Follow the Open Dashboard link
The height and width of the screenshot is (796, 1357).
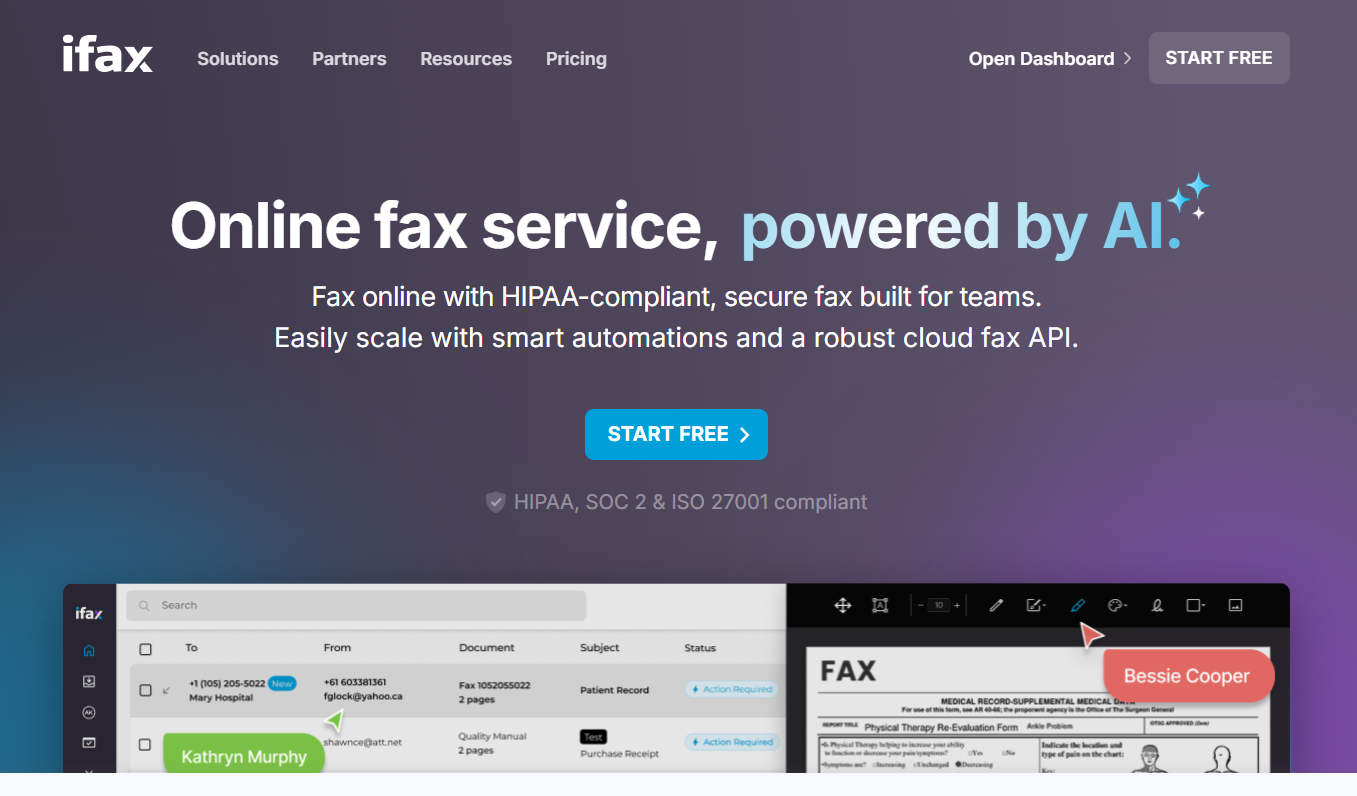point(1050,59)
